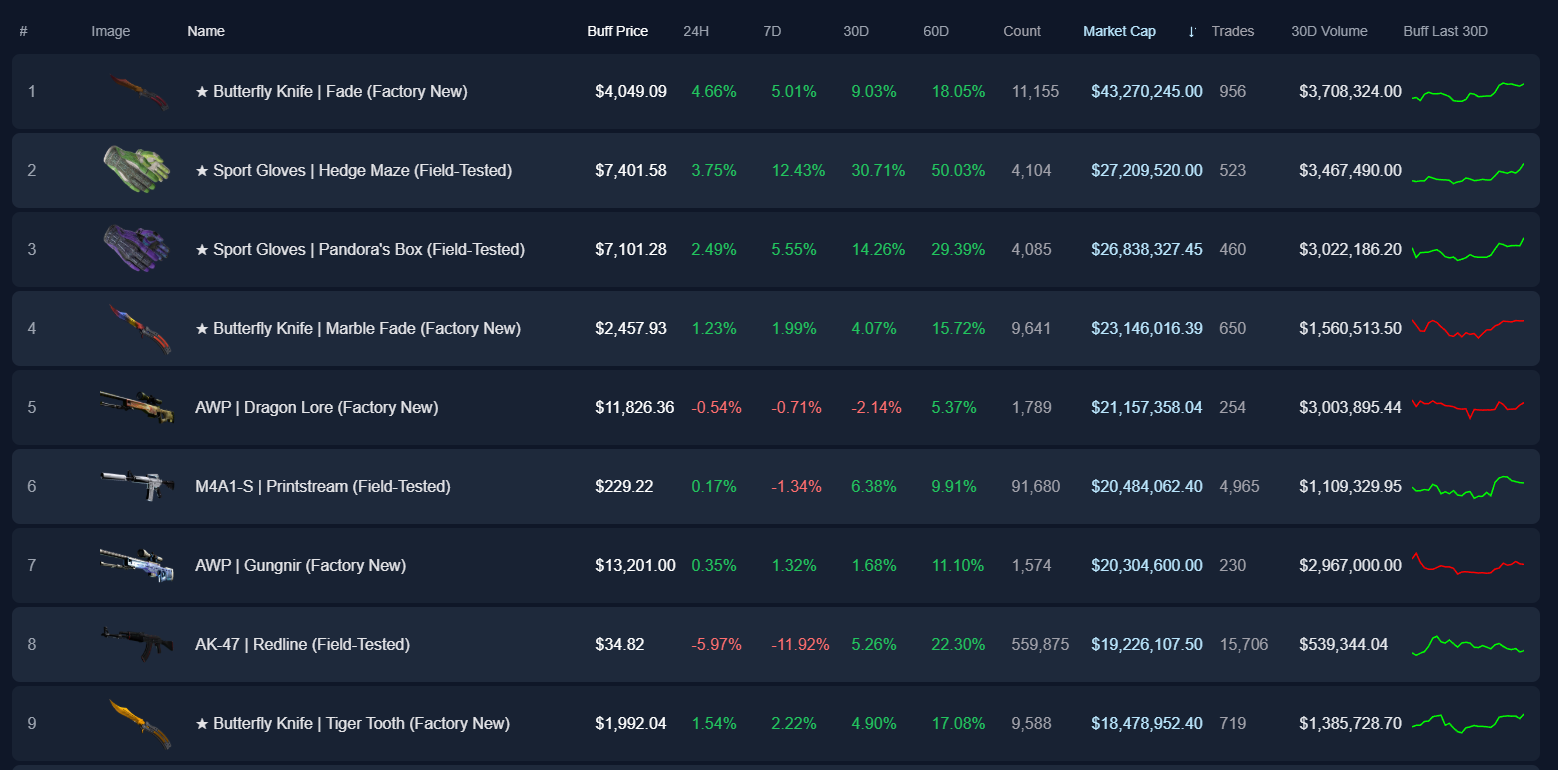Sort by Count column header
This screenshot has width=1558, height=770.
point(1022,31)
